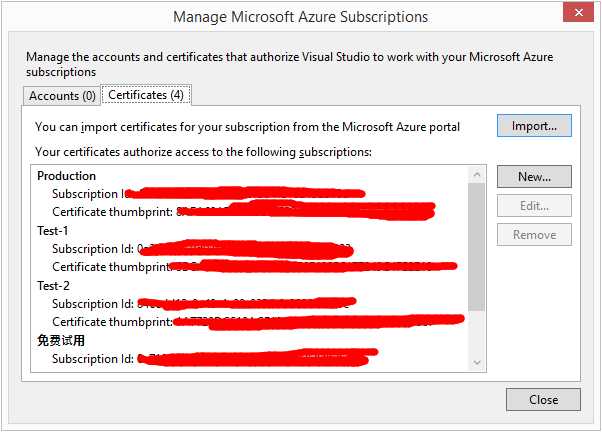Click Subscription Id line under 免费试用

pos(215,359)
